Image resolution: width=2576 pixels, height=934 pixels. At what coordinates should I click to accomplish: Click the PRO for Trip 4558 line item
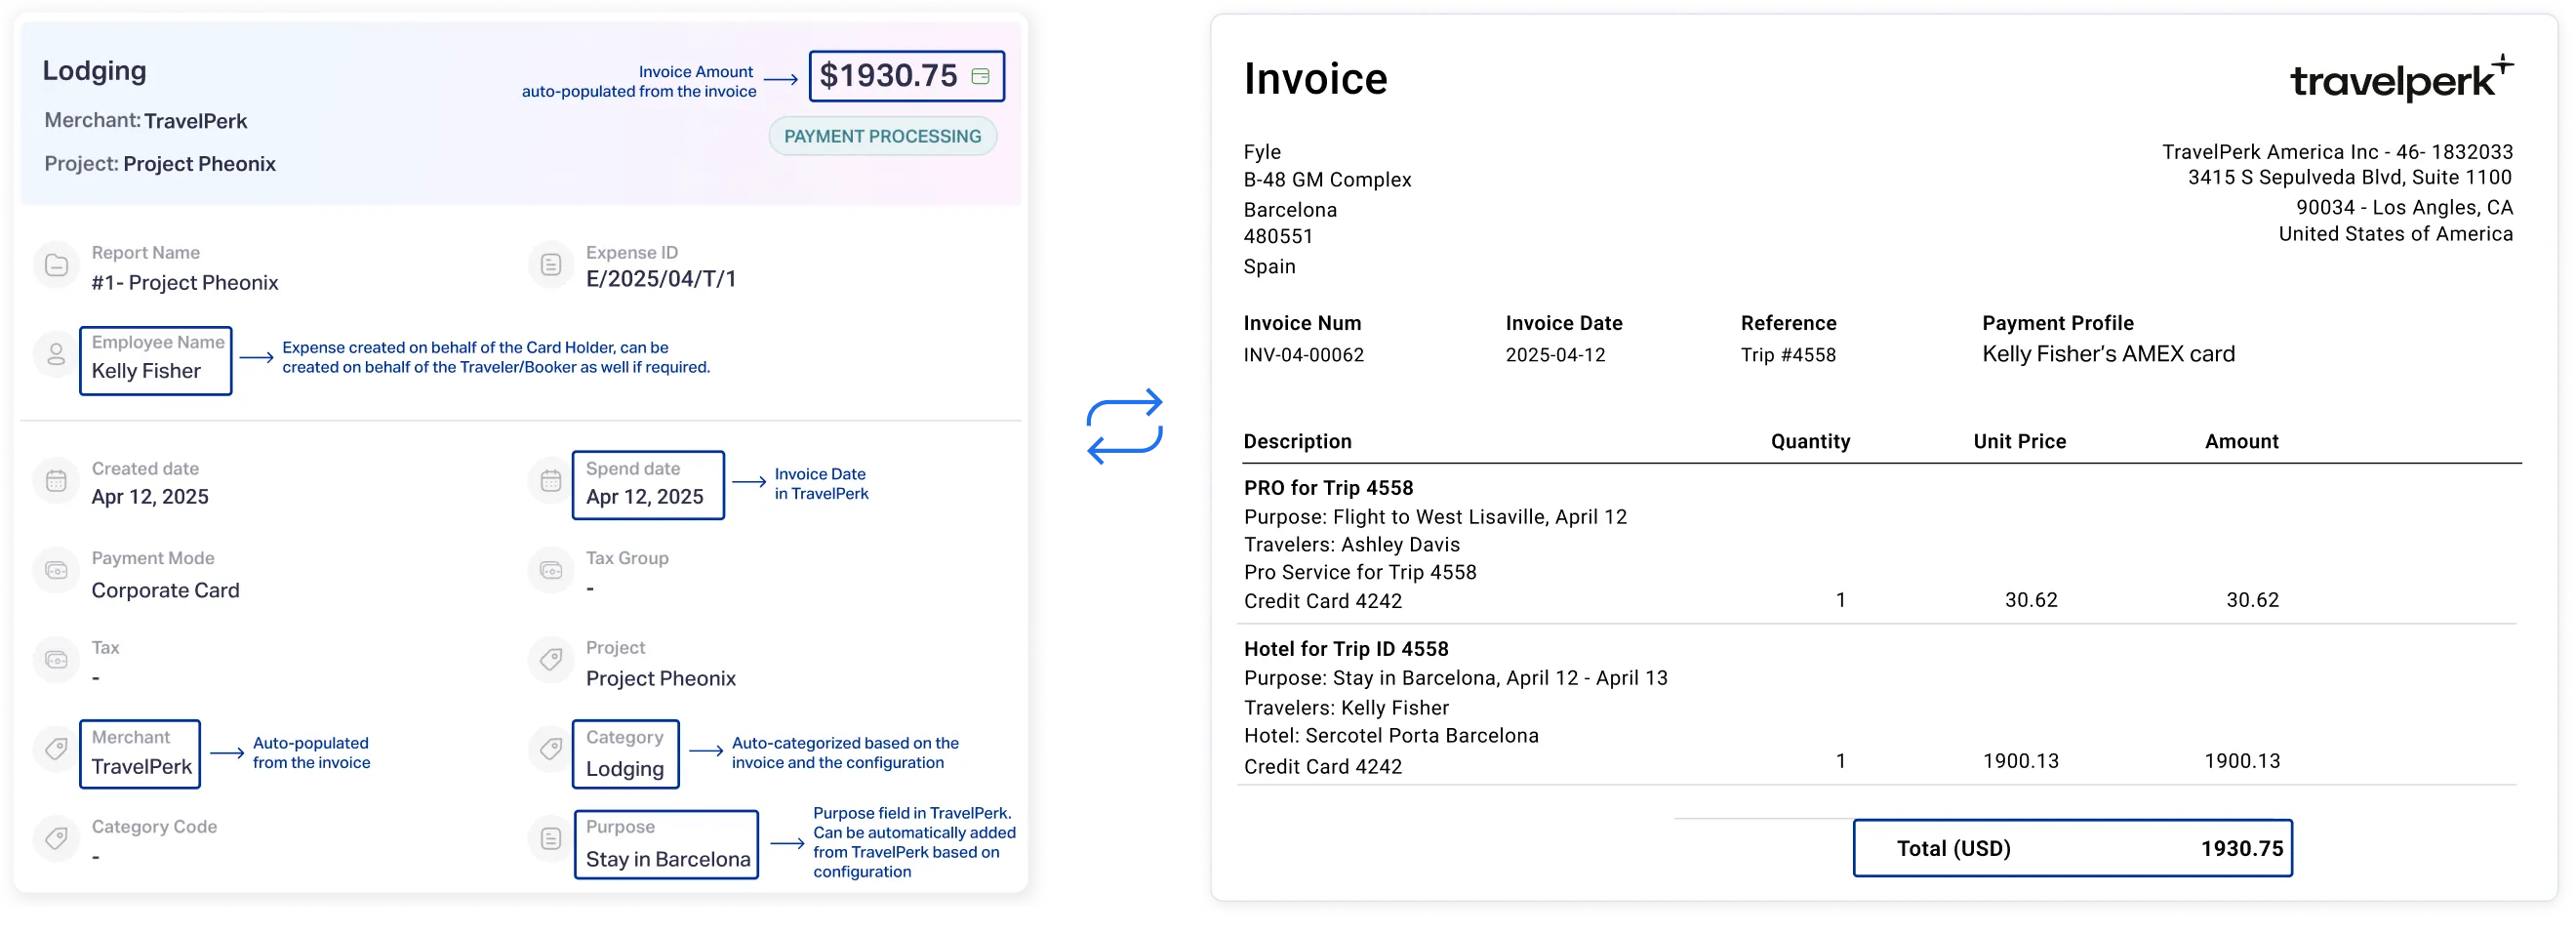click(x=1328, y=488)
